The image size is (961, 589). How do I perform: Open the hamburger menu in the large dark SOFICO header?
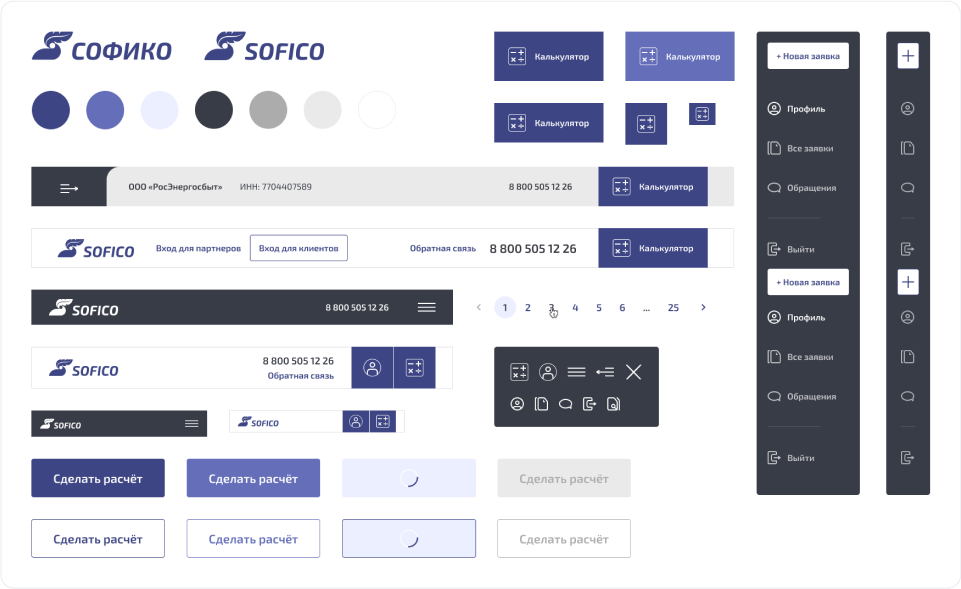coord(427,308)
